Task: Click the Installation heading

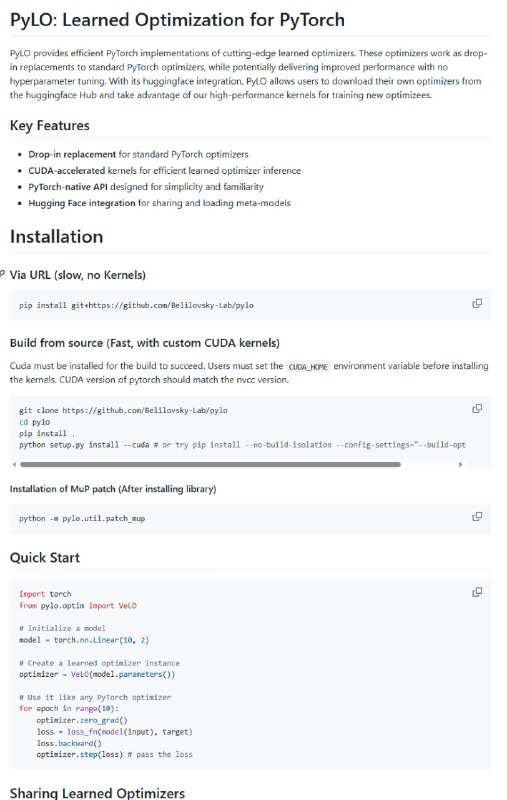Action: click(x=57, y=237)
